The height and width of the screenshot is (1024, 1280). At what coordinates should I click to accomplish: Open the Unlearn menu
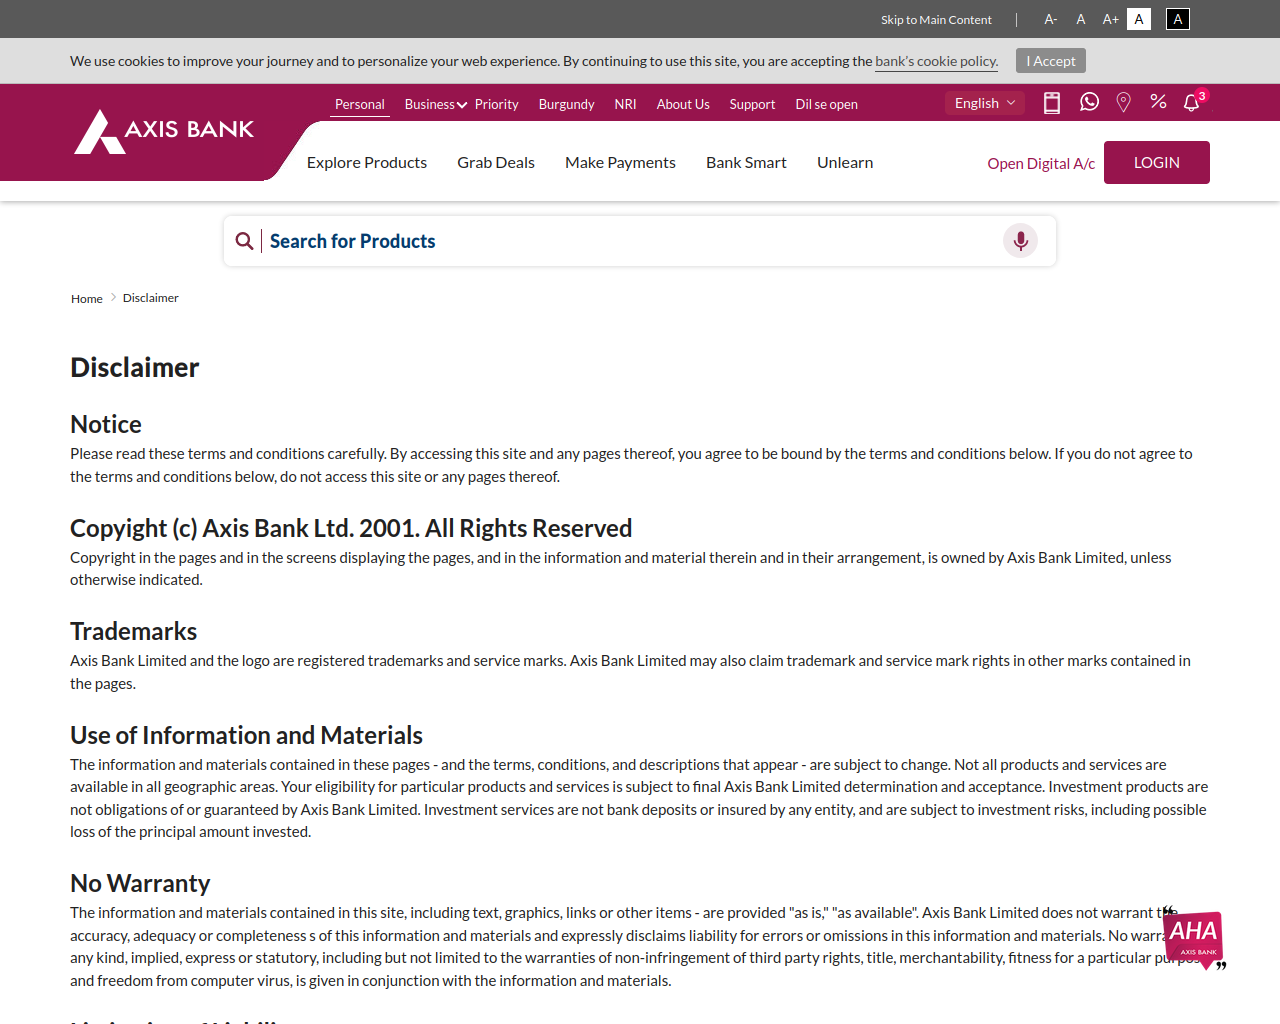coord(845,162)
